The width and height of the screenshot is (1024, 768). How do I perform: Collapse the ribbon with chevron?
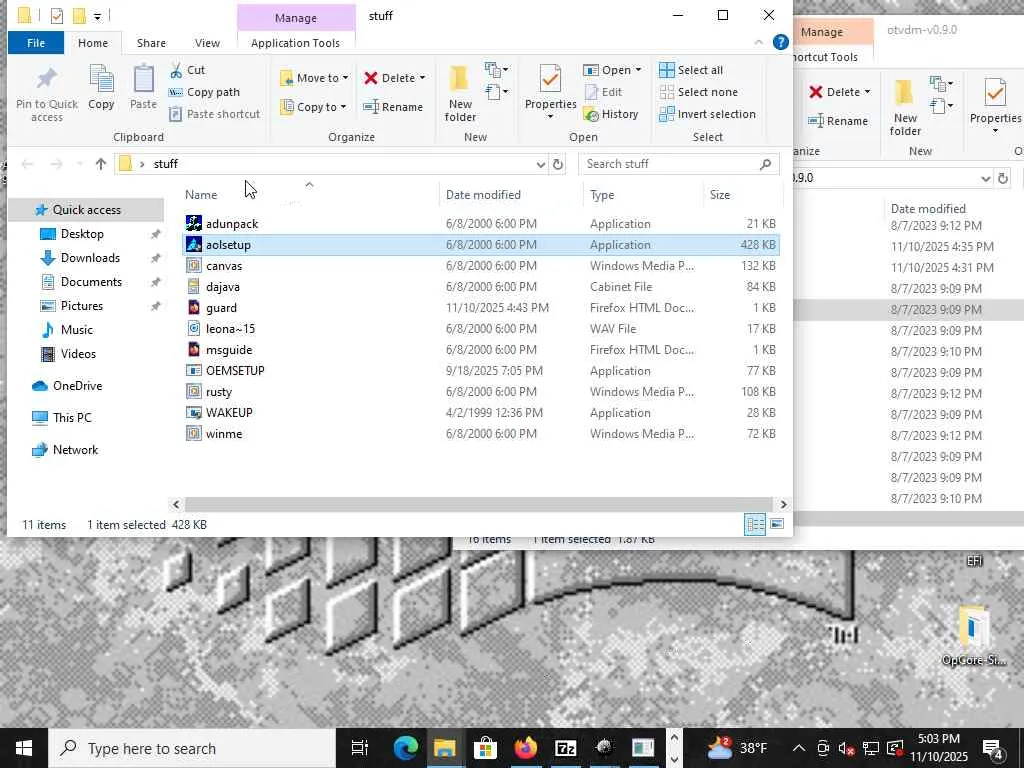758,42
